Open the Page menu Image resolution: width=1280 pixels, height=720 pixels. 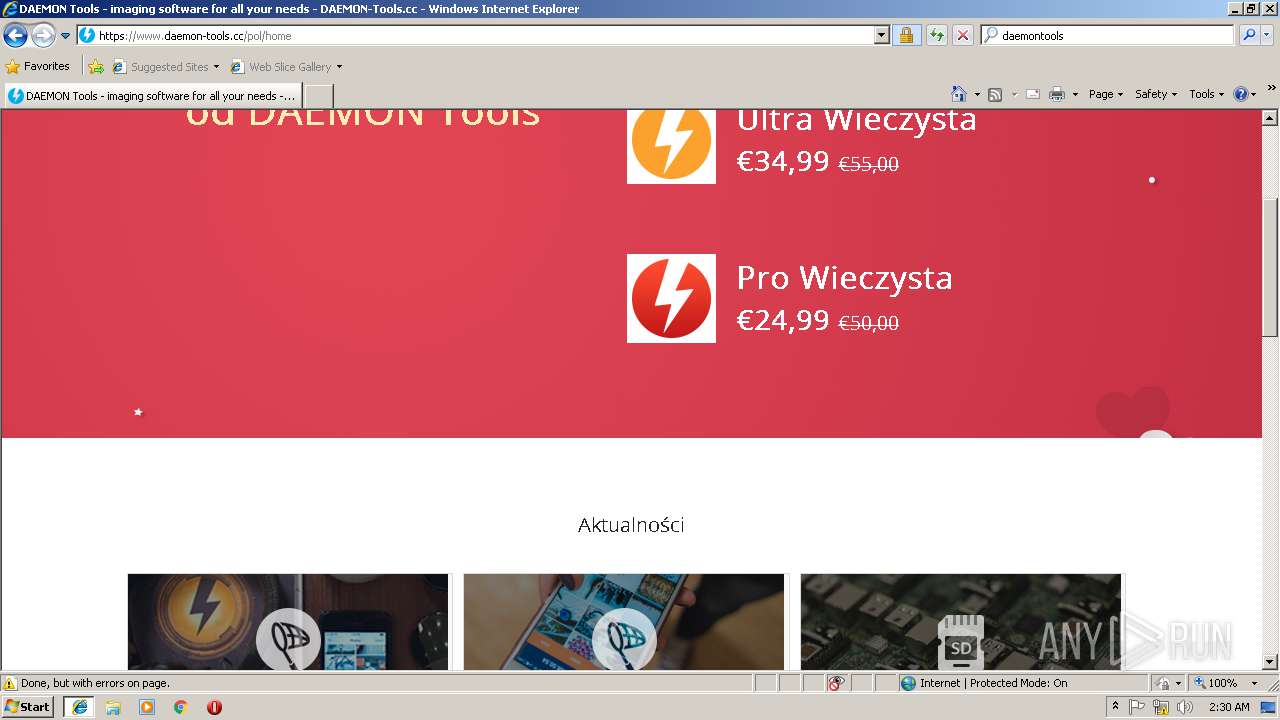1106,94
